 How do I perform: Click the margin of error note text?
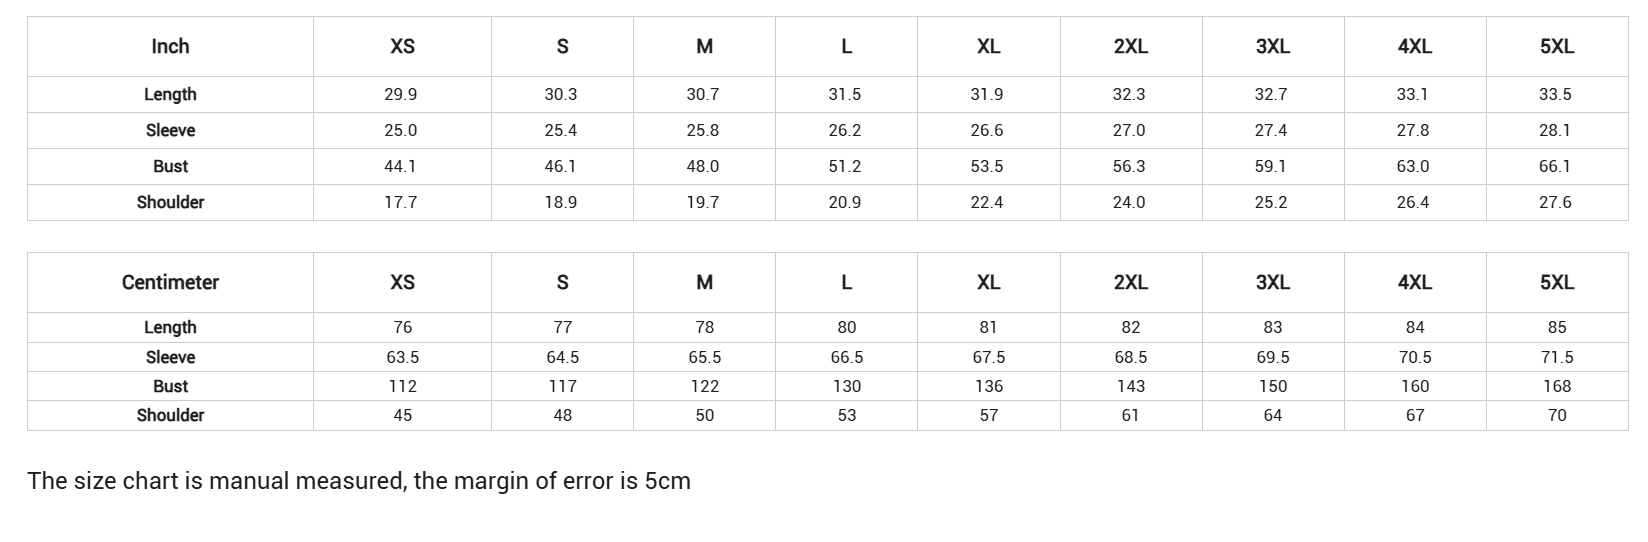point(359,481)
